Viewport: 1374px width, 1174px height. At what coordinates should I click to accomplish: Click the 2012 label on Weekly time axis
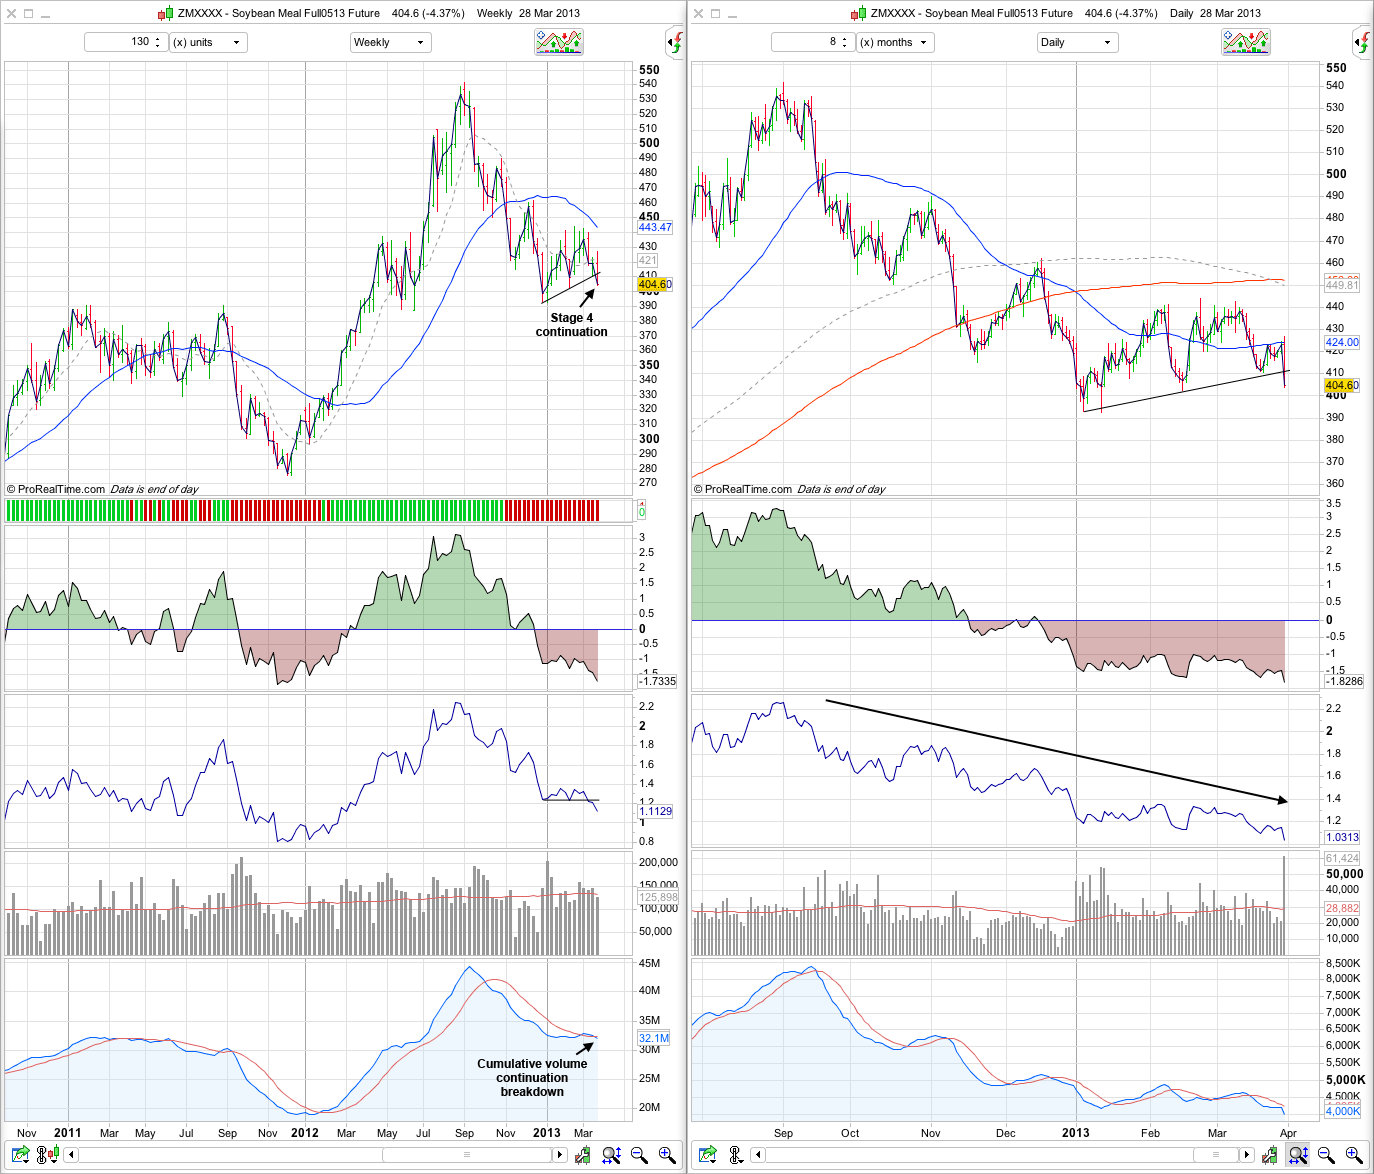305,1133
